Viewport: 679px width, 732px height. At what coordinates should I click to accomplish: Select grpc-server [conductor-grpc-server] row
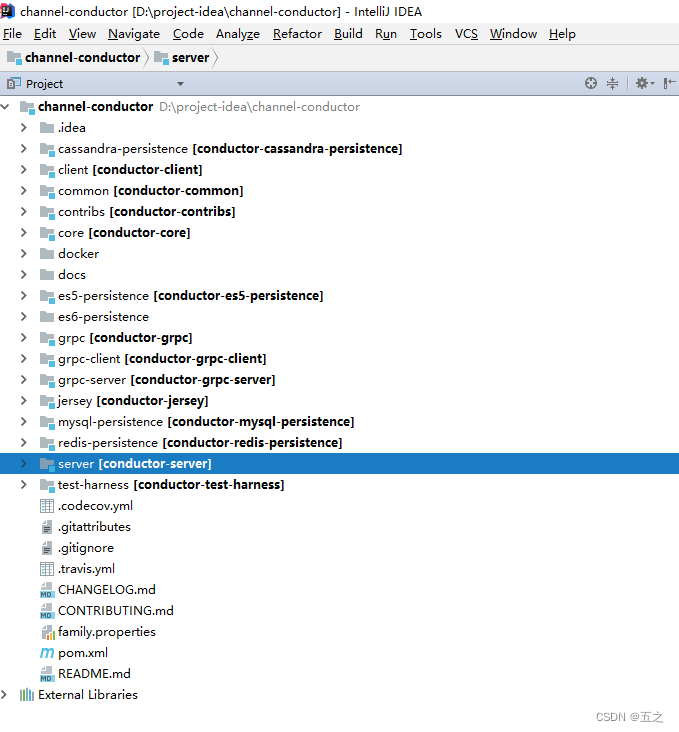(x=340, y=380)
